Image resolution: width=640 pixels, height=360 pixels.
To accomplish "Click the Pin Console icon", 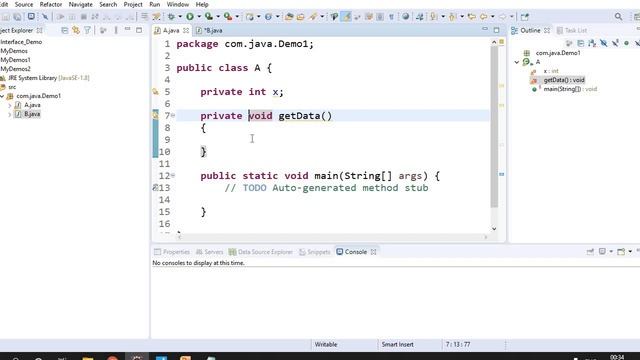I will [x=590, y=252].
